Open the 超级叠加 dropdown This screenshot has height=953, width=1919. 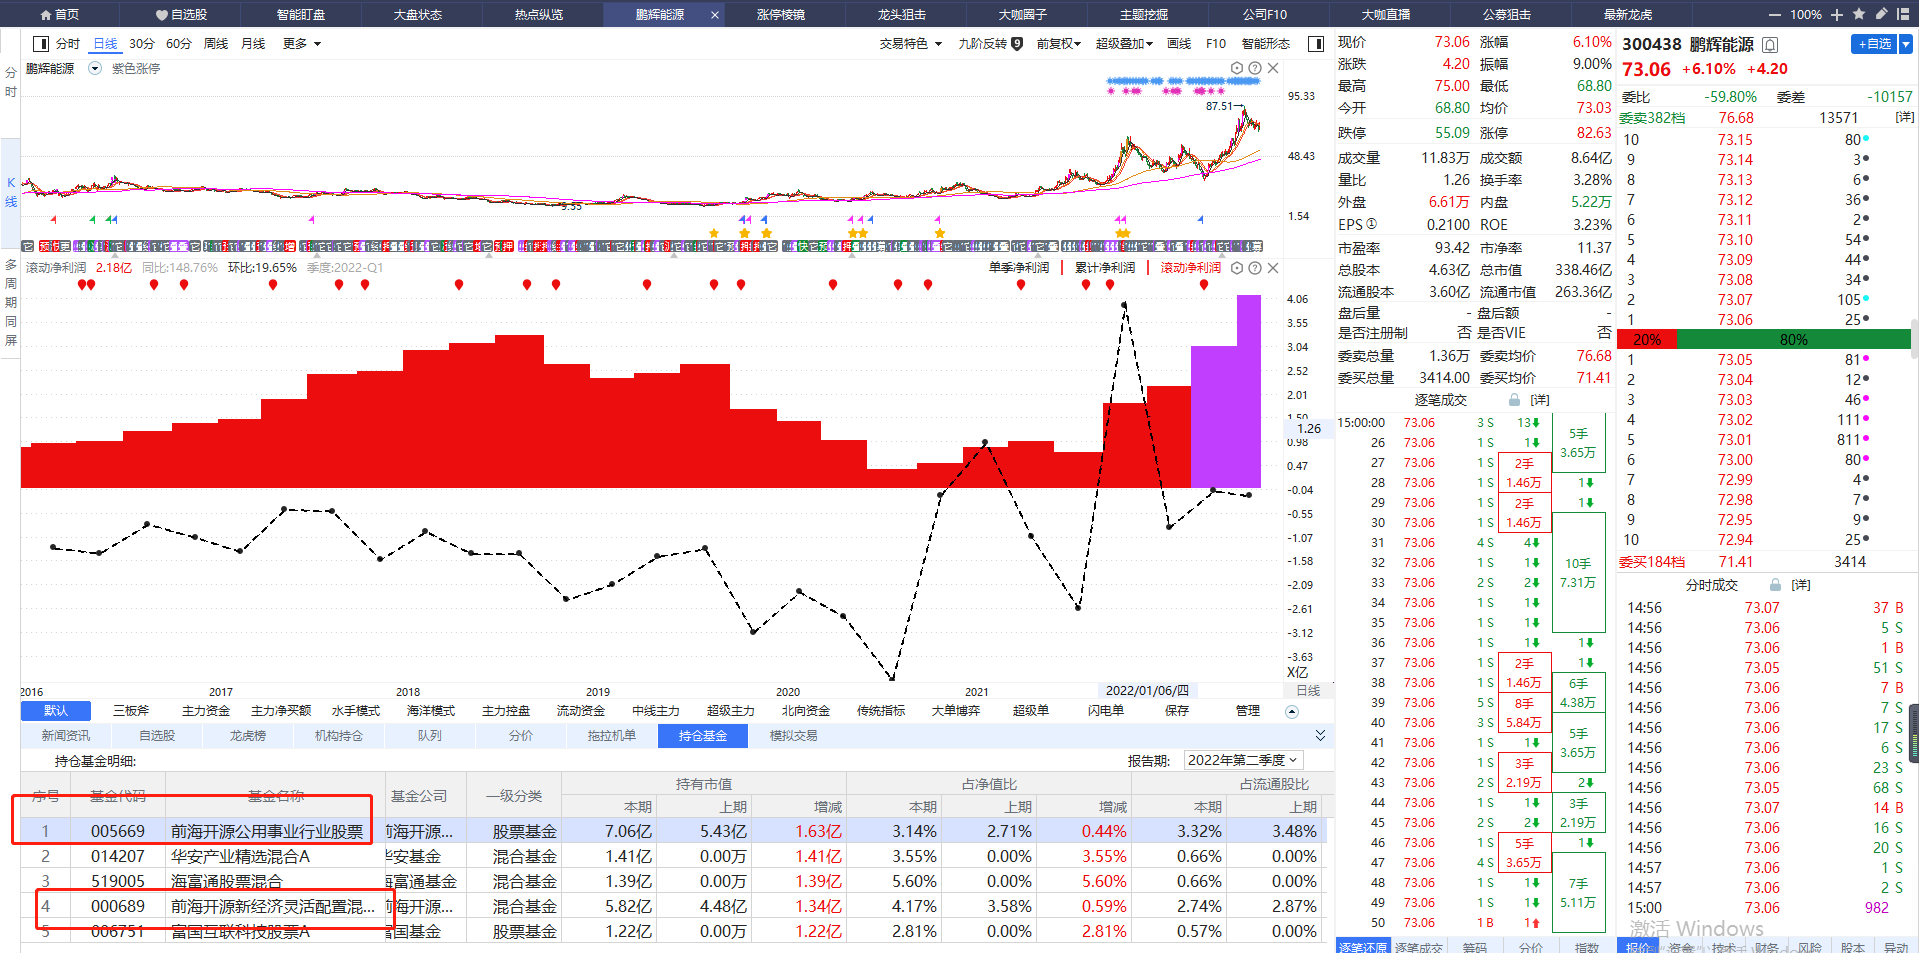click(1124, 43)
